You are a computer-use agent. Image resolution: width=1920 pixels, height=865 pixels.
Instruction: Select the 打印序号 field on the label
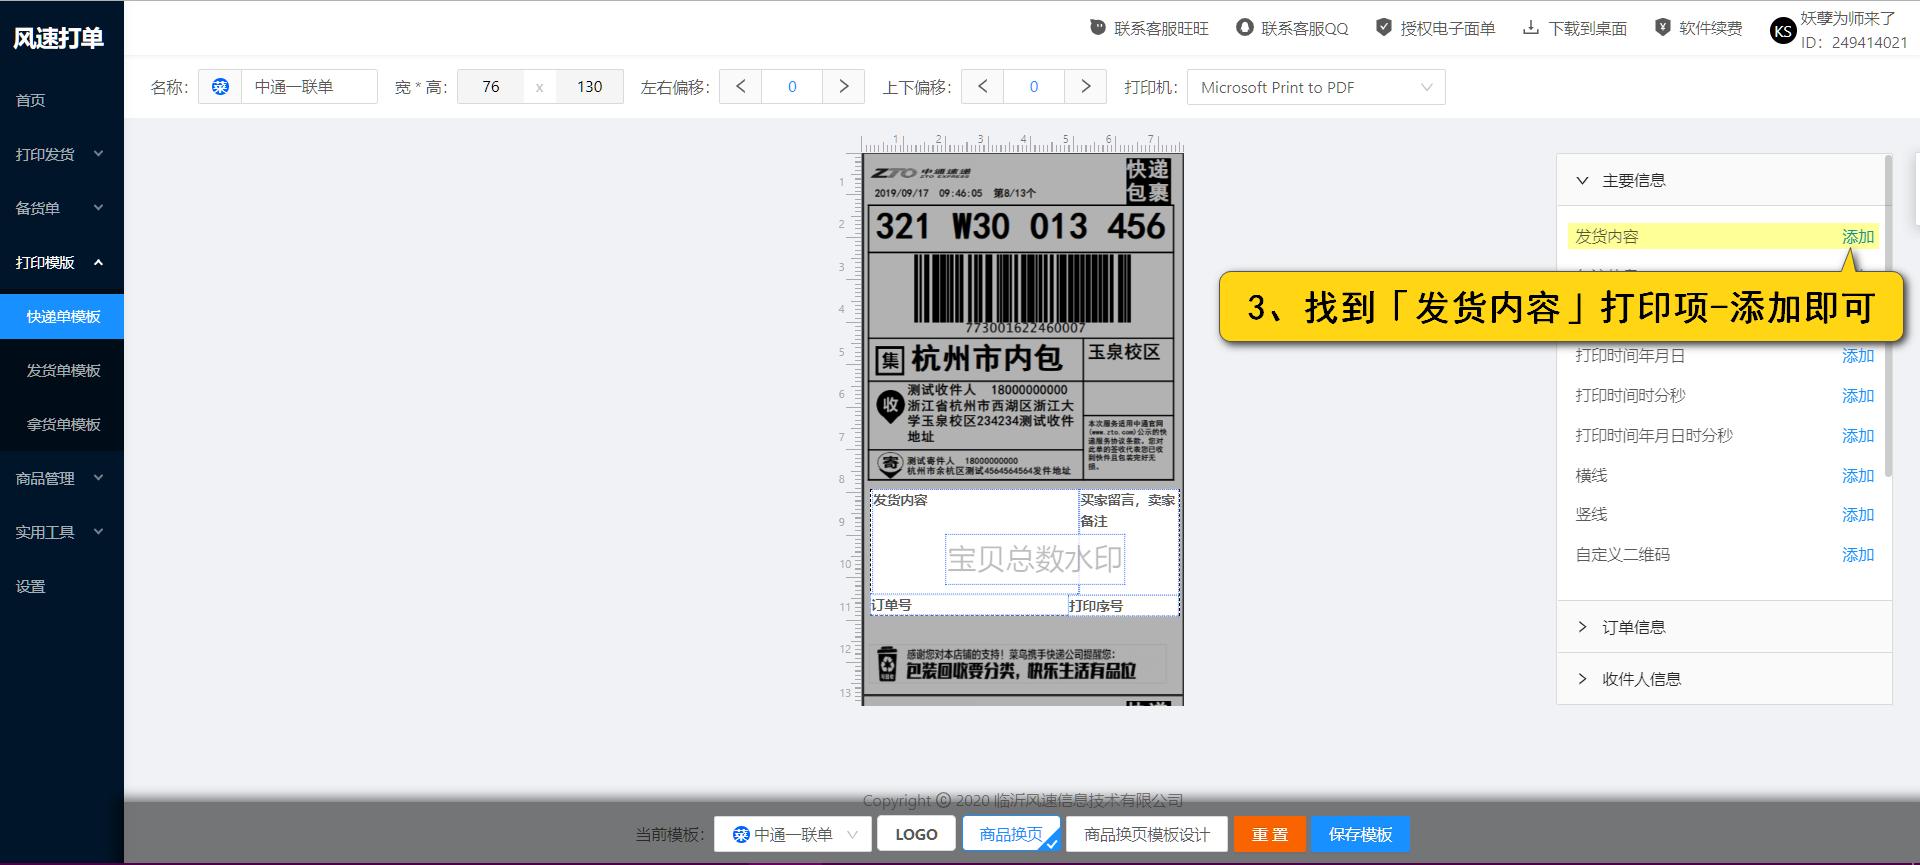(1123, 605)
